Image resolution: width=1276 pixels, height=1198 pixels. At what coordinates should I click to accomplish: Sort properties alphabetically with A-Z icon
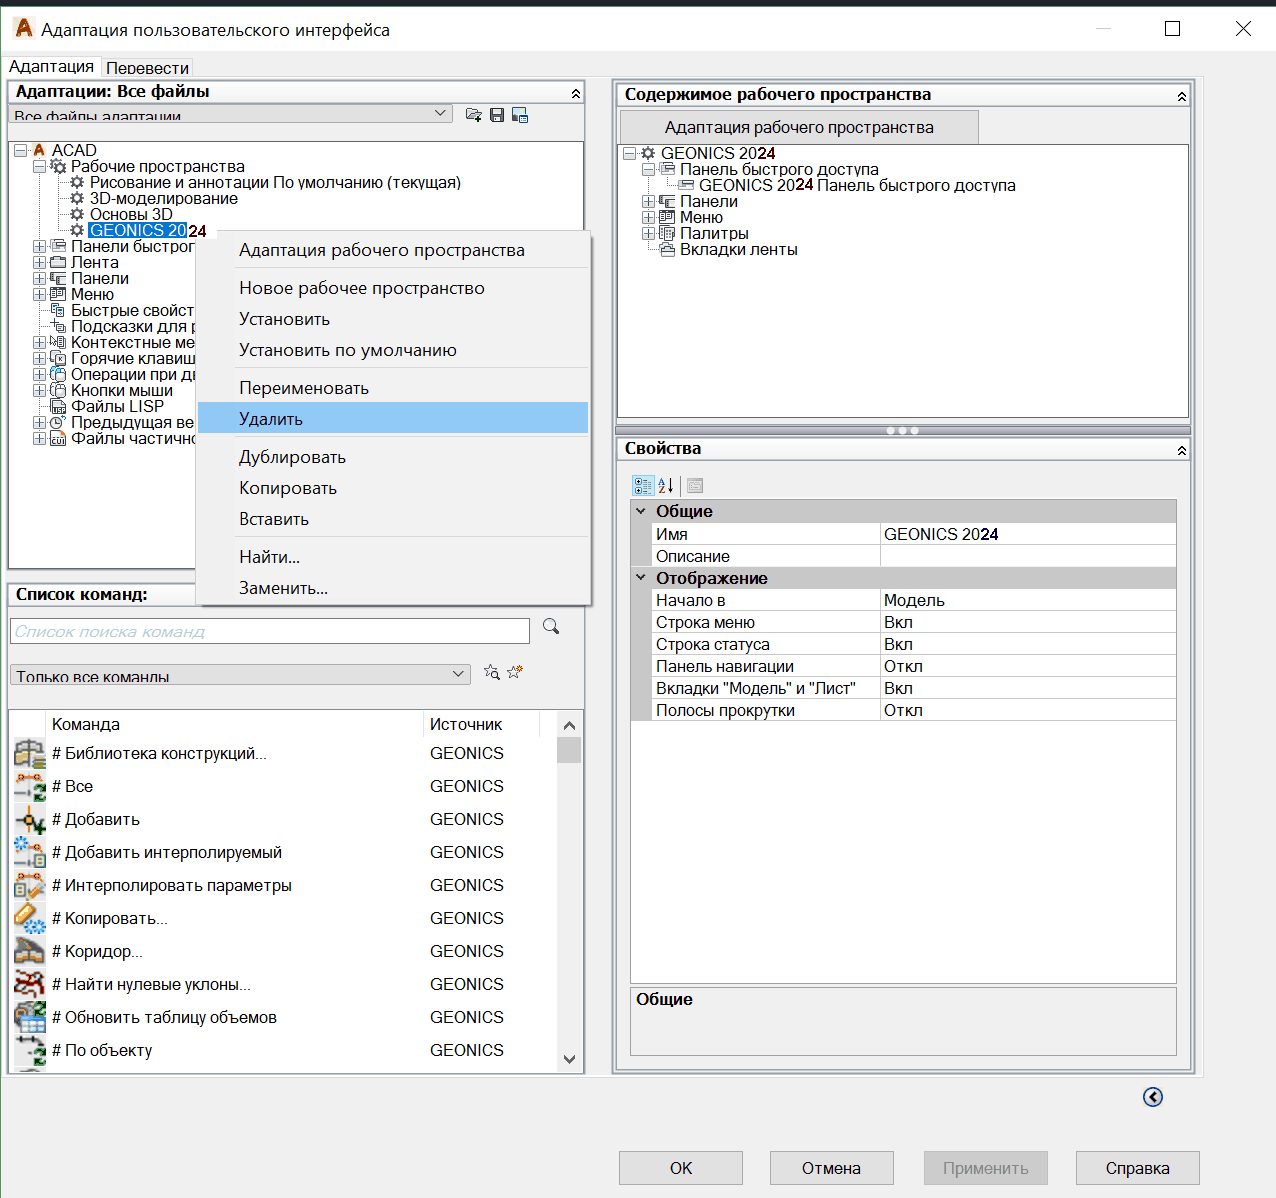[x=666, y=486]
